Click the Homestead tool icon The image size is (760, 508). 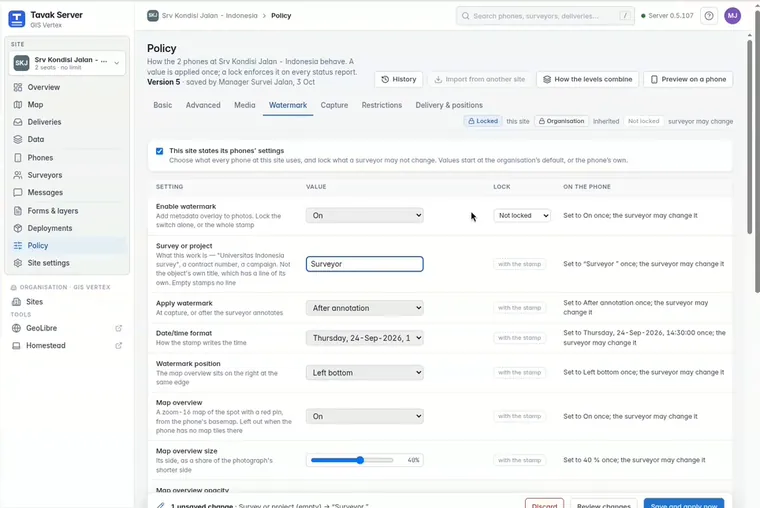[x=16, y=346]
